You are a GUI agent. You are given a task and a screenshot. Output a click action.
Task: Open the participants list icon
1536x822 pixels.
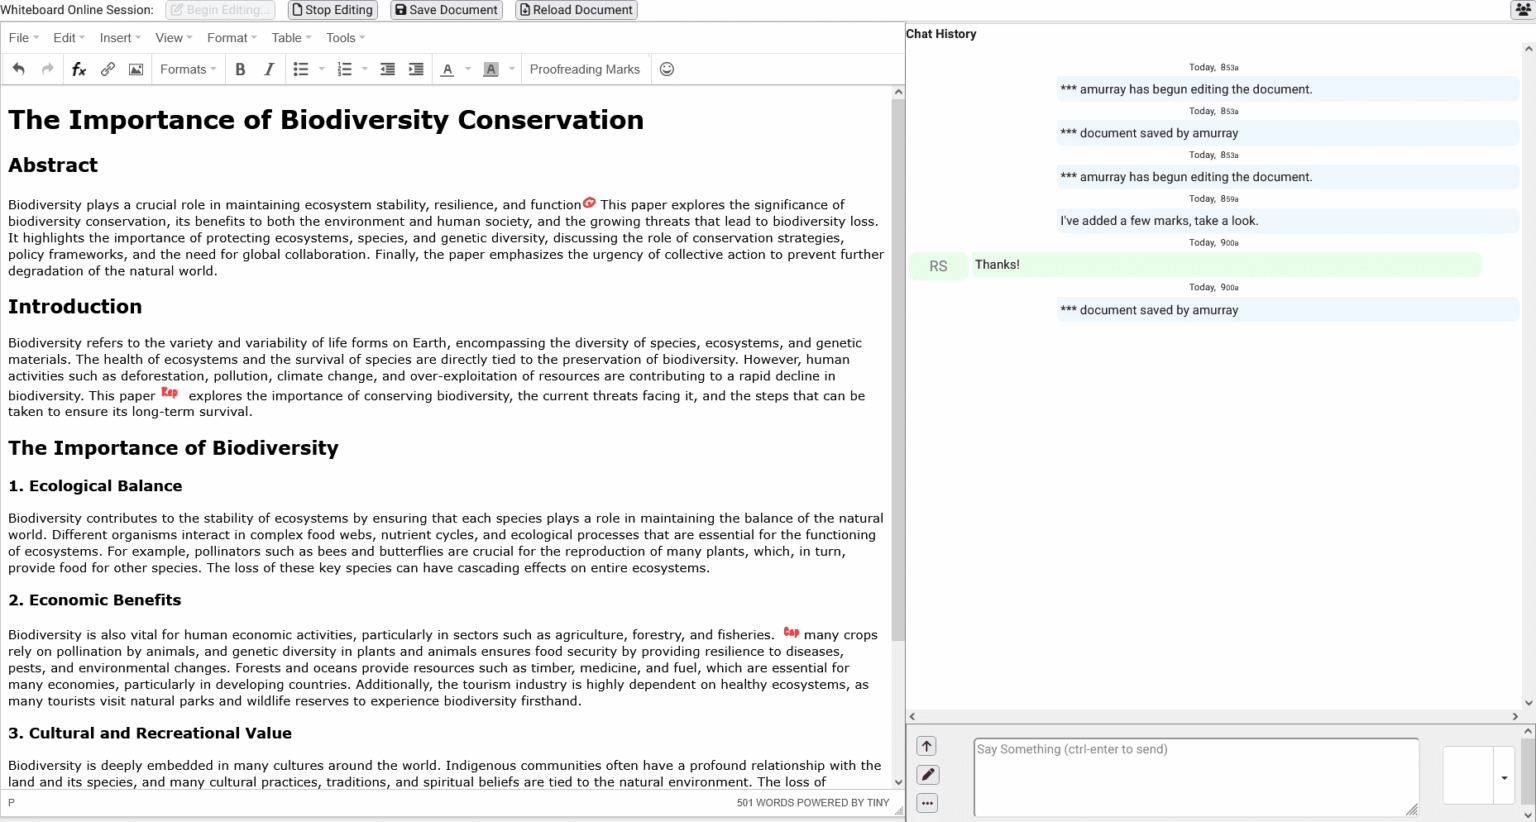1522,10
